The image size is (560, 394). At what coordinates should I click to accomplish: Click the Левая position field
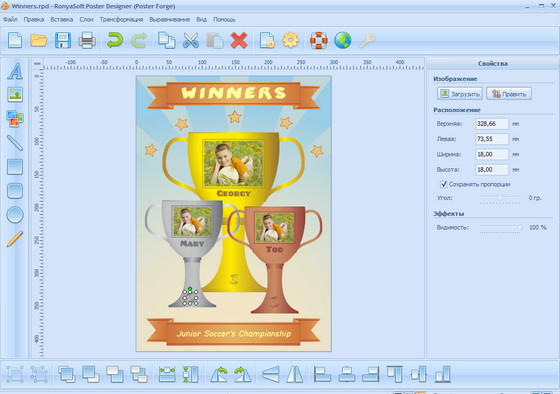click(492, 139)
